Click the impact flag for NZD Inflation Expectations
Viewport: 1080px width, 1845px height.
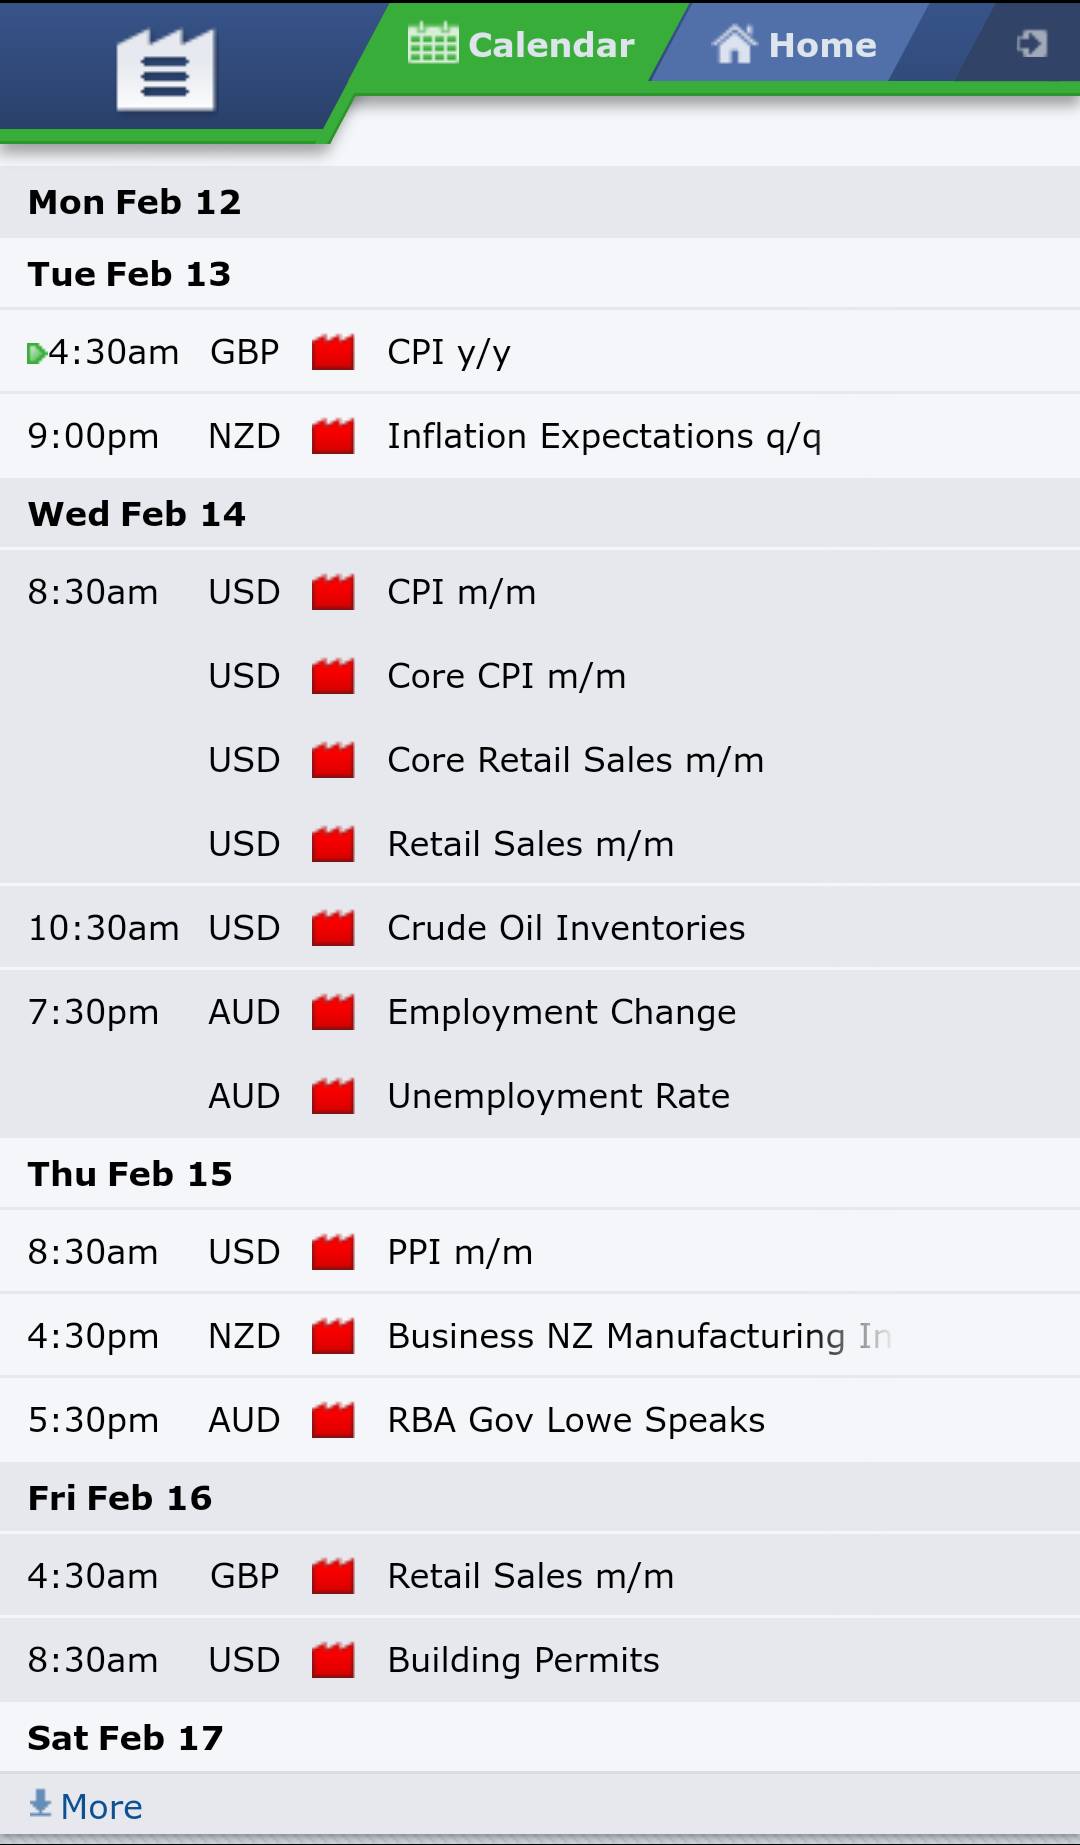[x=334, y=436]
